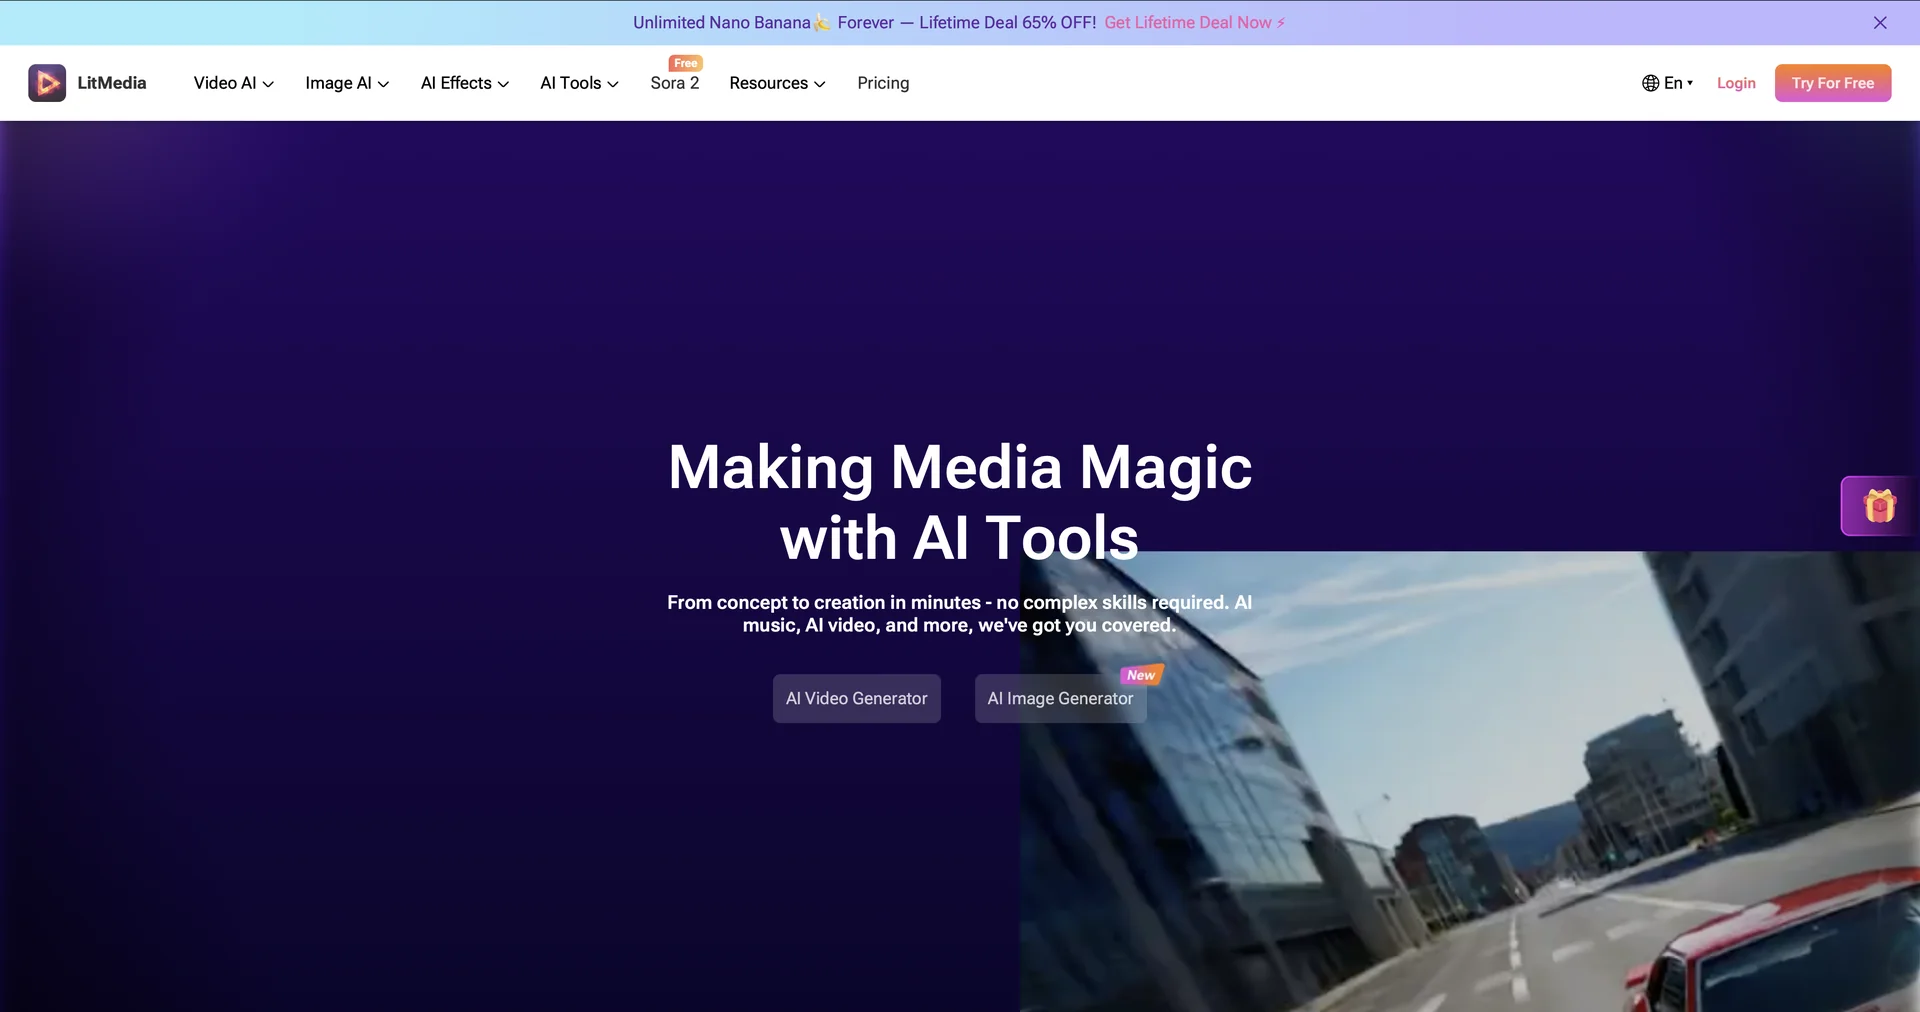Go to the Sora 2 page

point(674,84)
